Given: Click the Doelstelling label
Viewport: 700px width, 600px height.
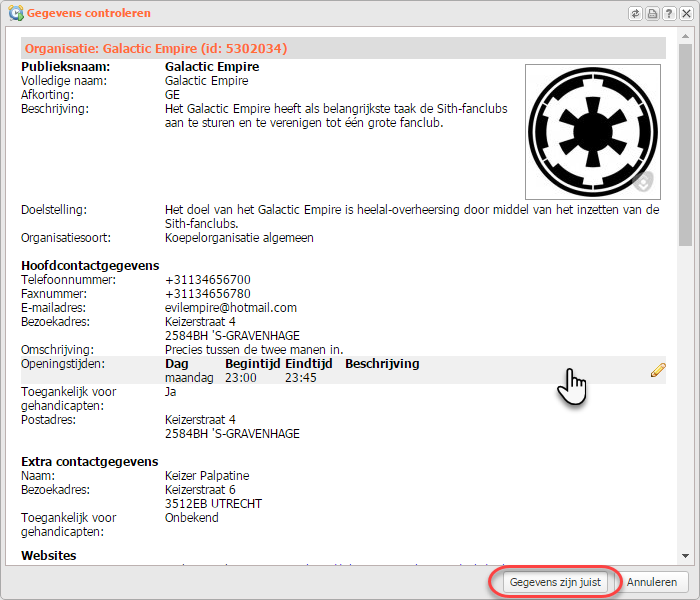Looking at the screenshot, I should 54,210.
